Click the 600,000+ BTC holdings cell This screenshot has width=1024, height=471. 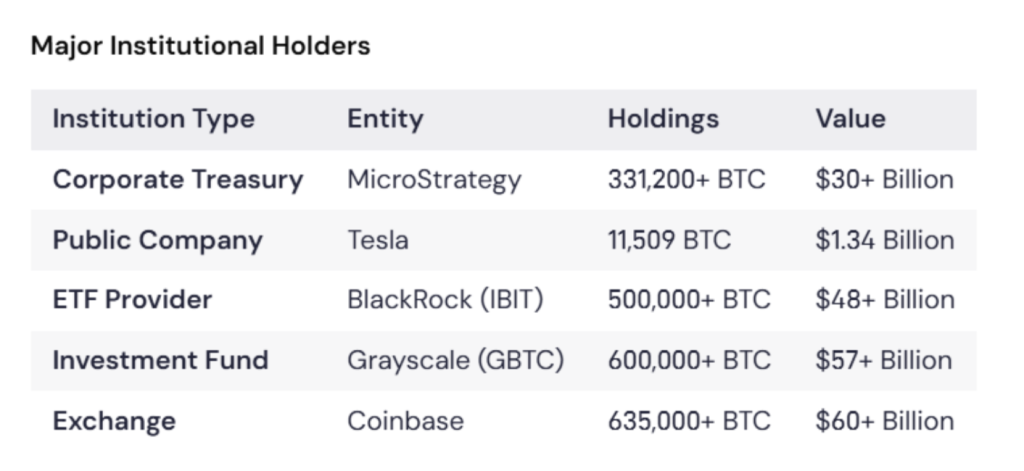[x=689, y=360]
